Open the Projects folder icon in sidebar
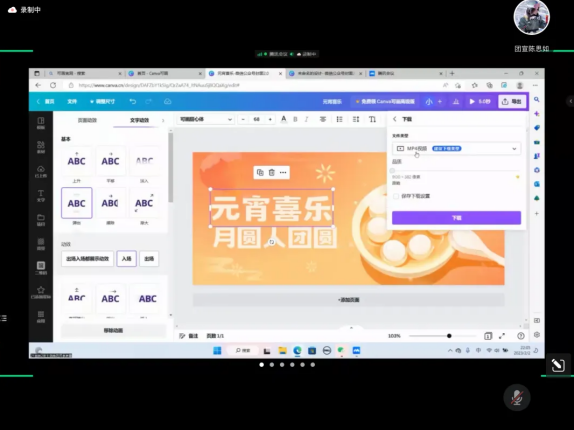Screen dimensions: 574x430 [41, 220]
